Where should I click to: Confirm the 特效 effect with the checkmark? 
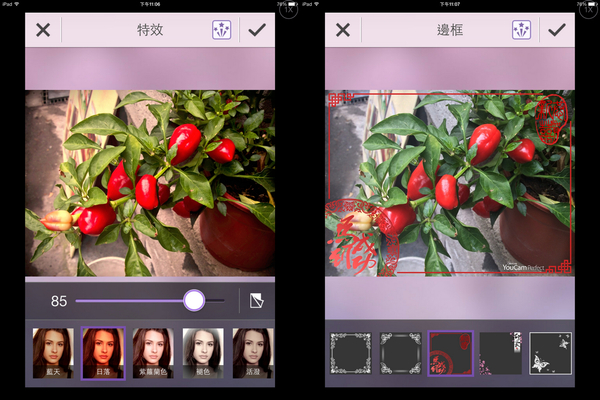tap(258, 30)
